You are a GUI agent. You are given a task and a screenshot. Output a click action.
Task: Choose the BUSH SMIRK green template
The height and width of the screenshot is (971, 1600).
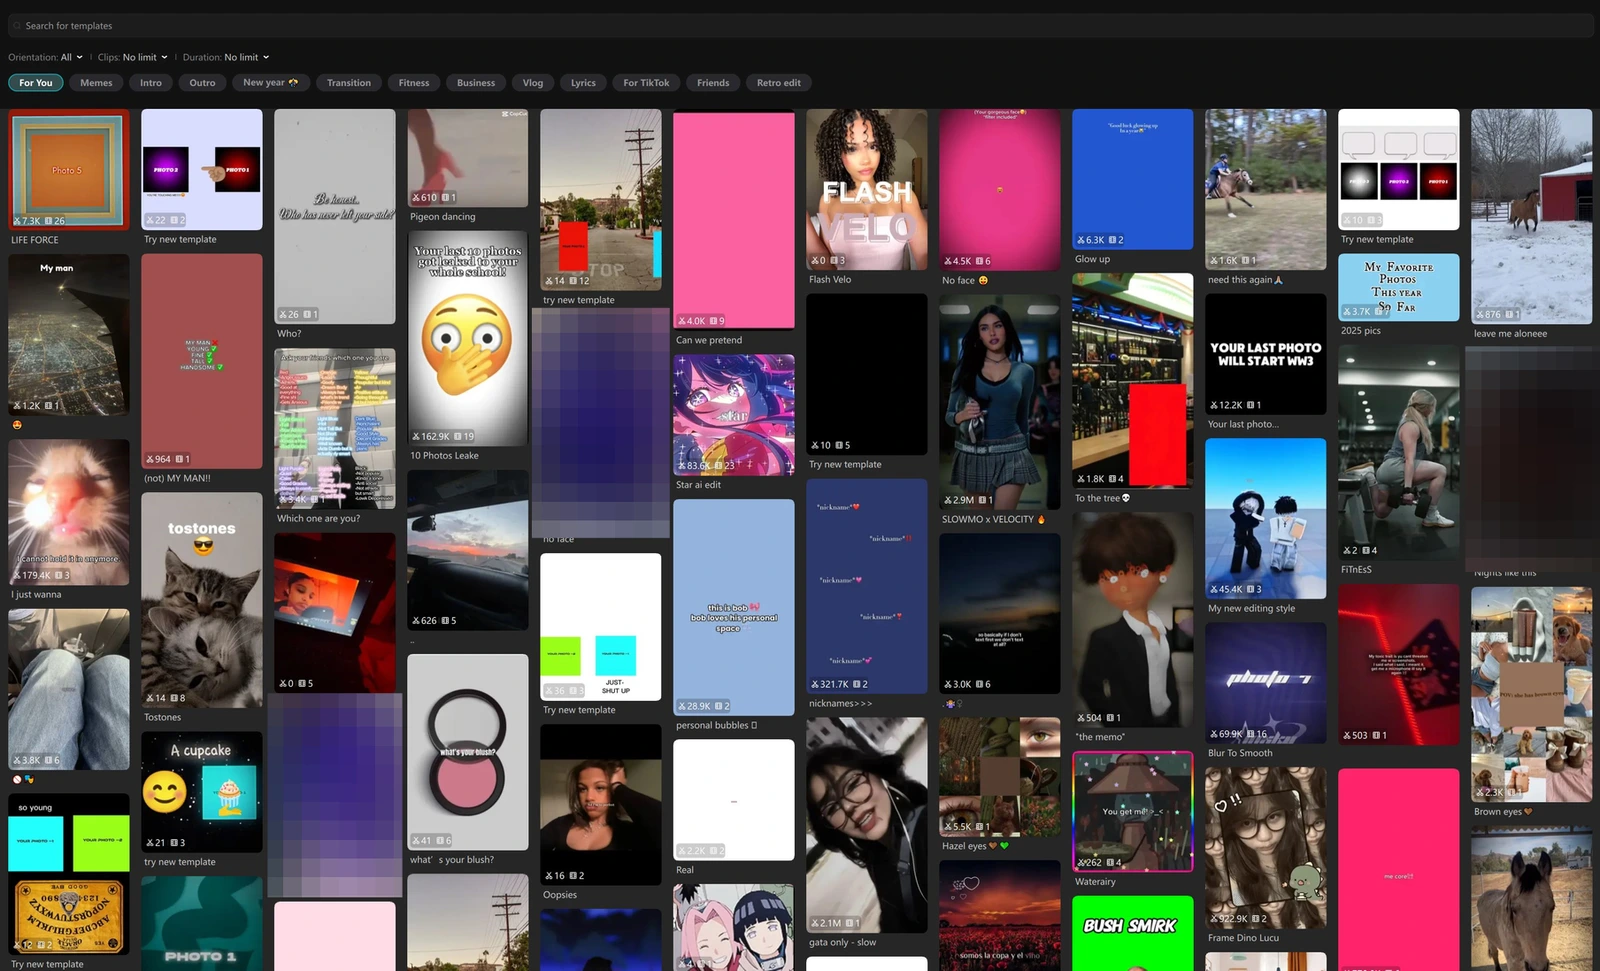point(1132,932)
